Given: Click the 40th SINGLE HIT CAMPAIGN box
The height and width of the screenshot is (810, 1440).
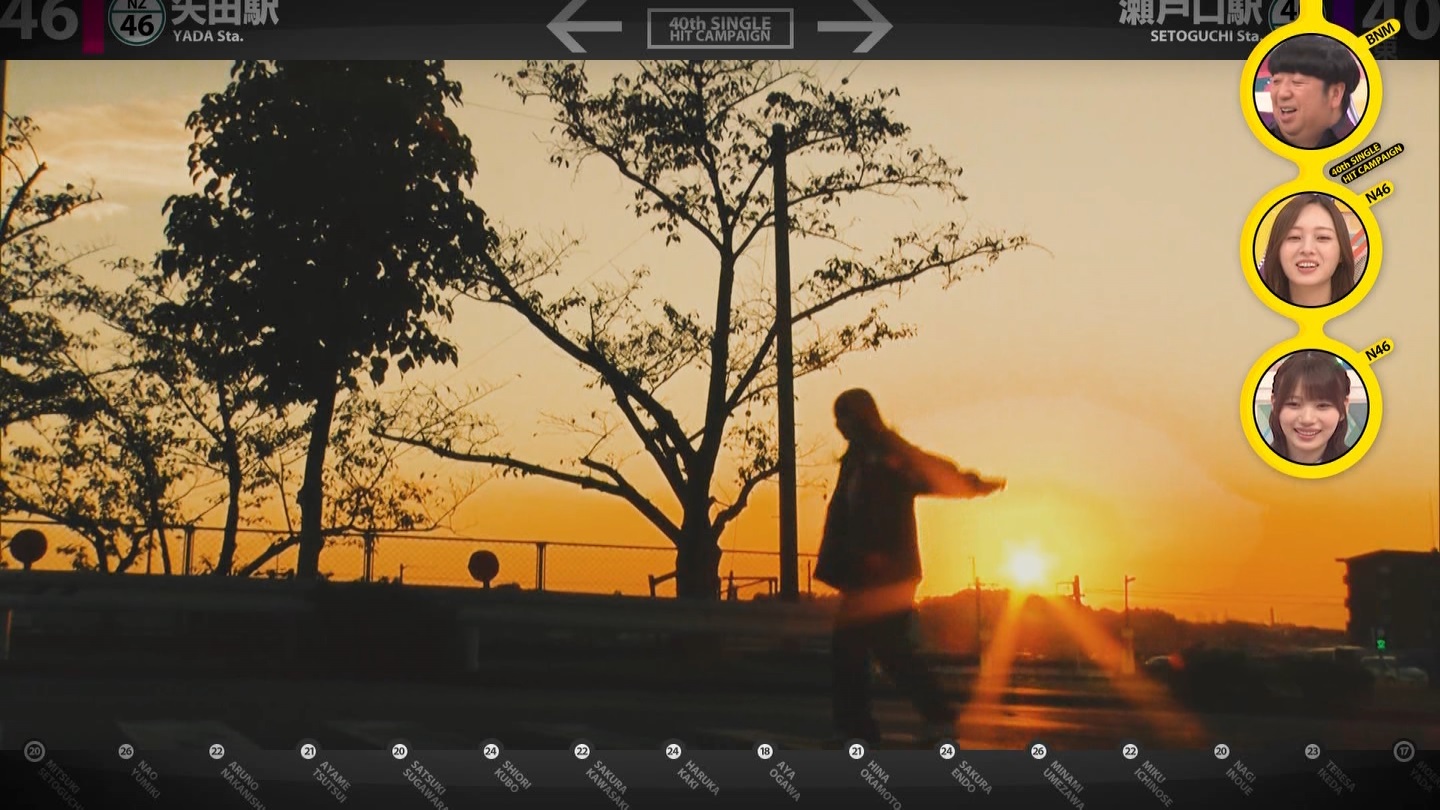Looking at the screenshot, I should [720, 28].
